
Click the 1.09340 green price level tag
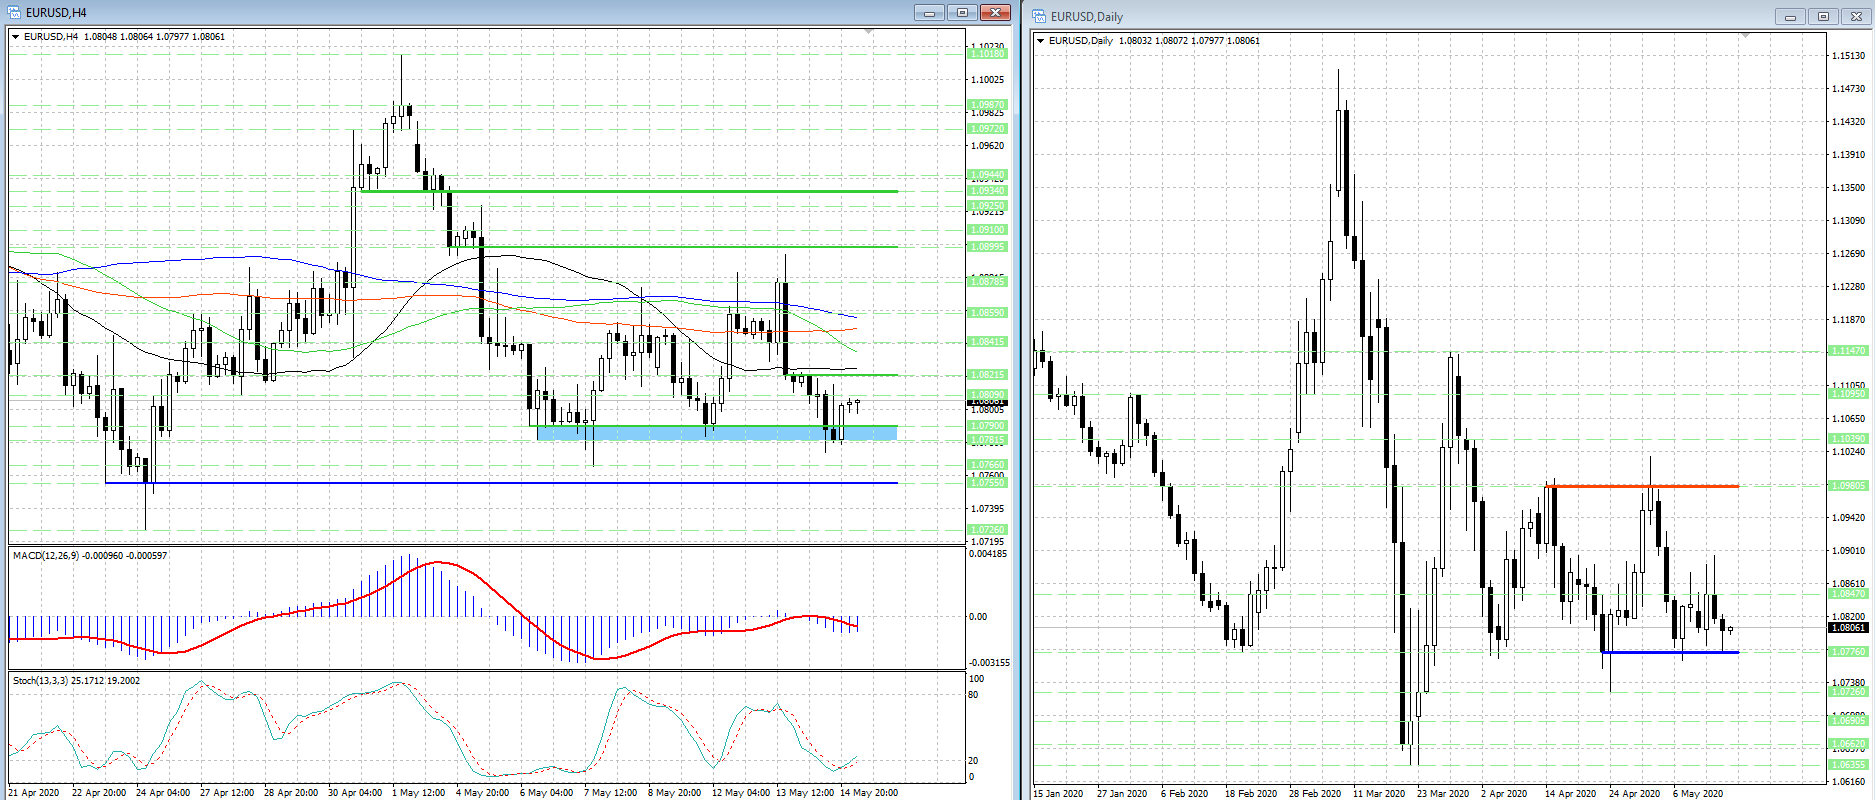coord(987,191)
